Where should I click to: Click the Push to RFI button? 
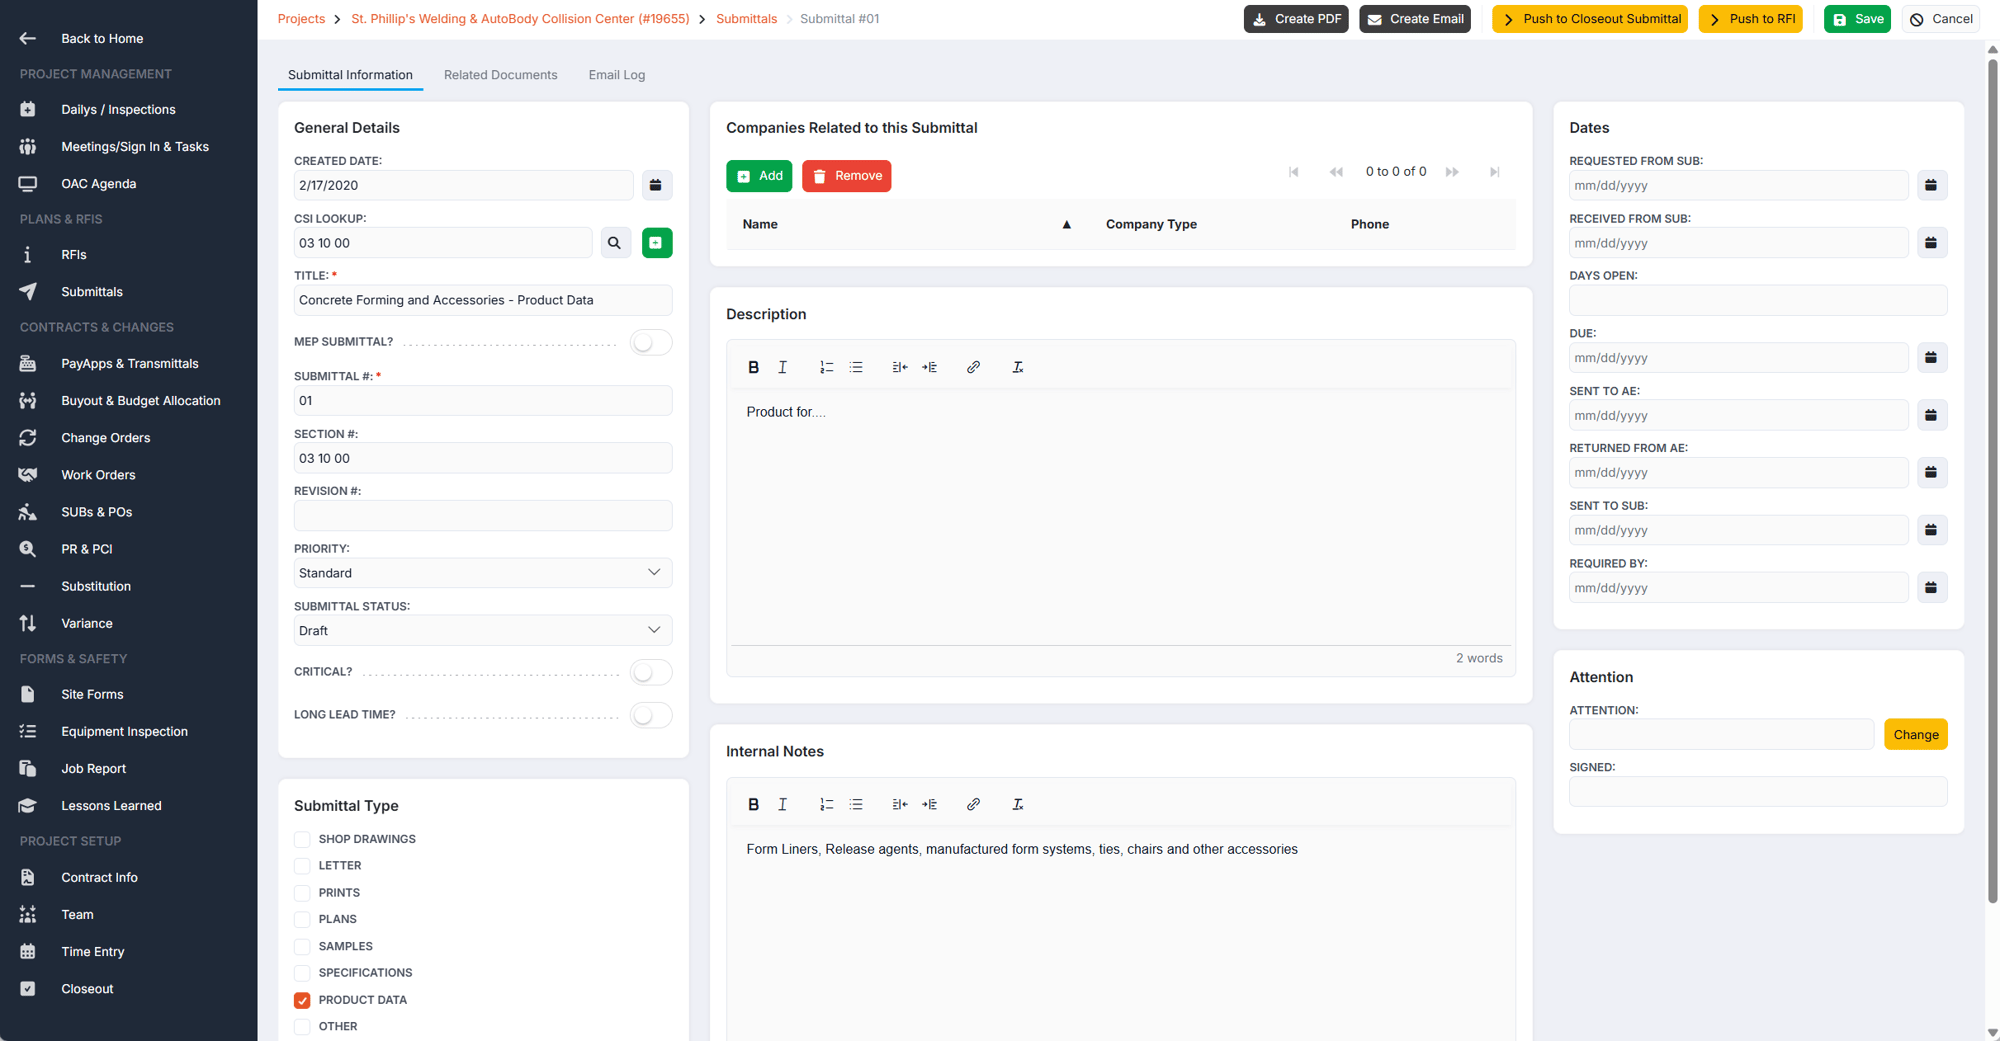[x=1750, y=19]
